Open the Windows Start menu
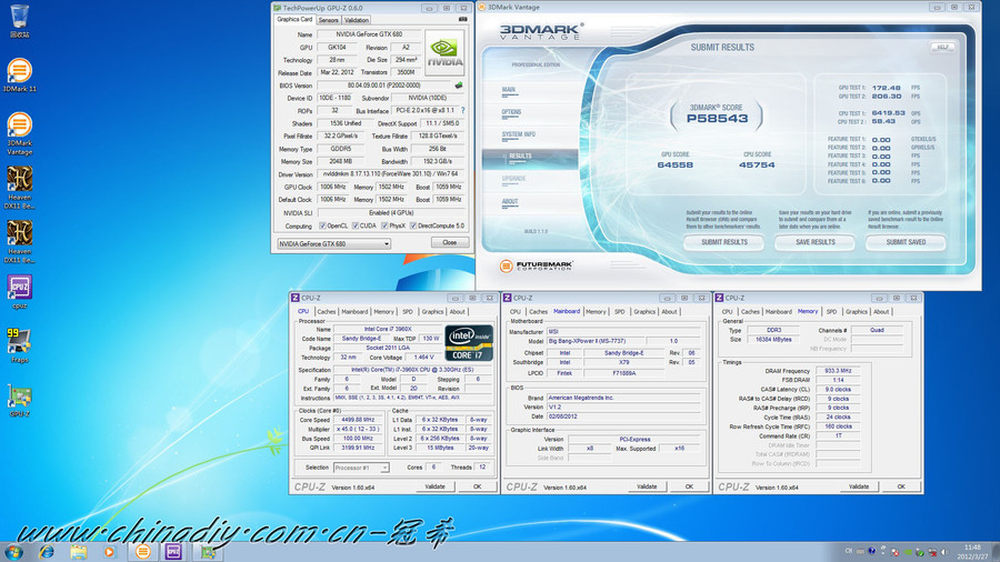 click(x=13, y=552)
